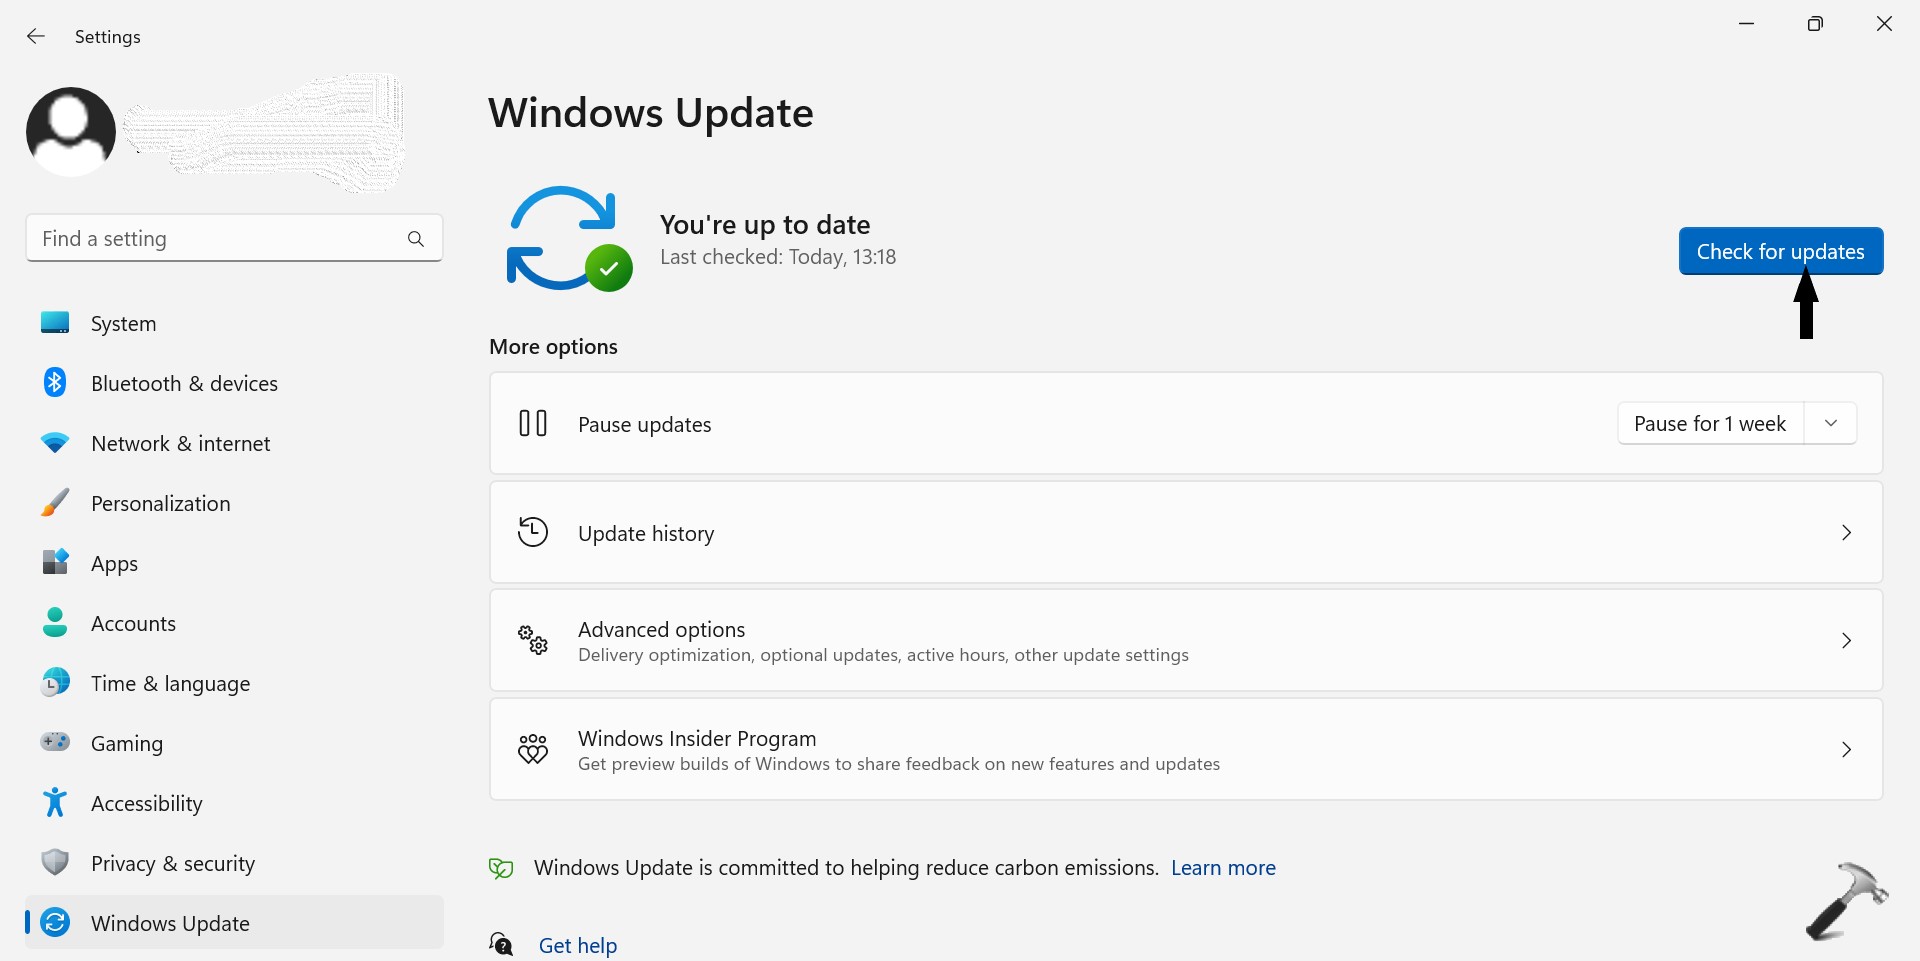
Task: Click Windows Insider Program title
Action: pyautogui.click(x=697, y=738)
